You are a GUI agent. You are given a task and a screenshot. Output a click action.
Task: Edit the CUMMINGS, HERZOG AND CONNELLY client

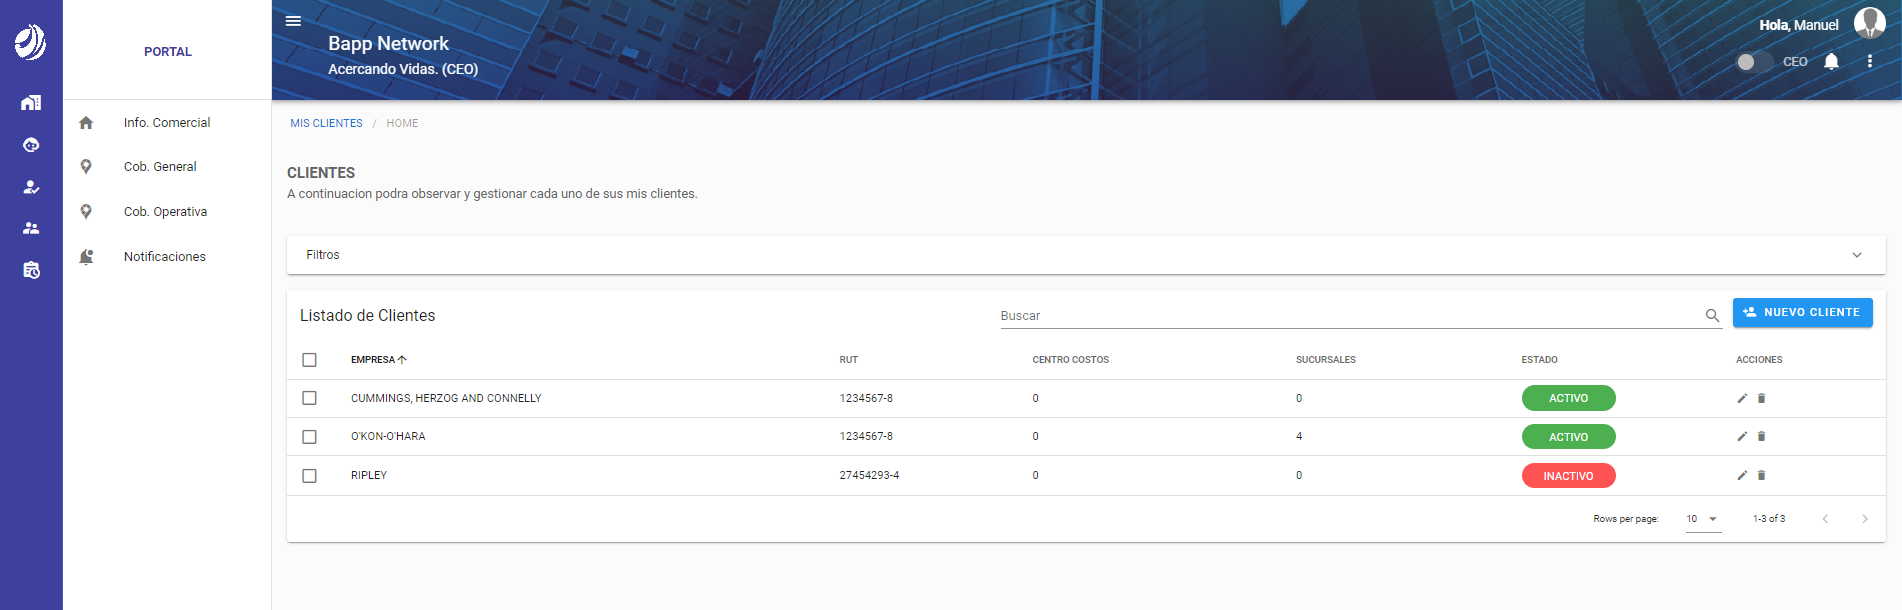[1742, 399]
